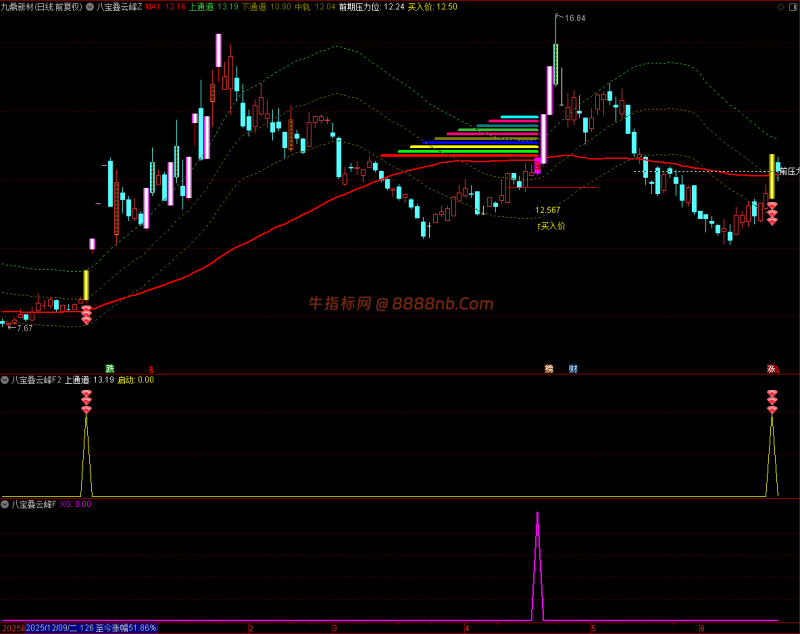This screenshot has height=634, width=800.
Task: Click the red 涨 event marker icon
Action: click(771, 368)
